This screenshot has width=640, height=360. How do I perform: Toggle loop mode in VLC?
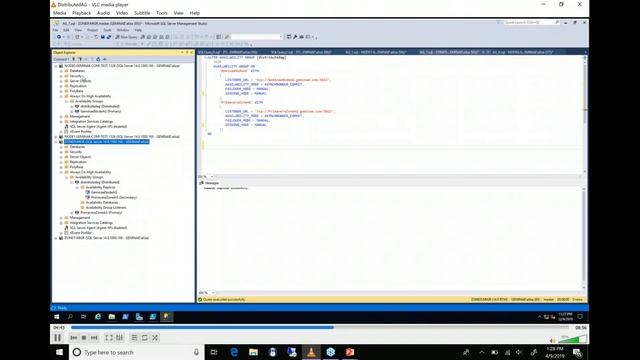(144, 338)
